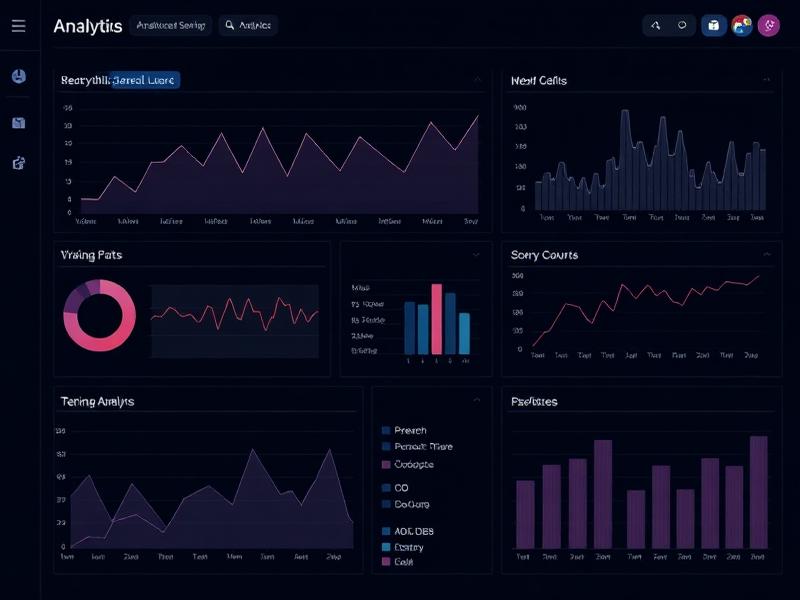Open the book-shaped sidebar icon
800x600 pixels.
(19, 122)
